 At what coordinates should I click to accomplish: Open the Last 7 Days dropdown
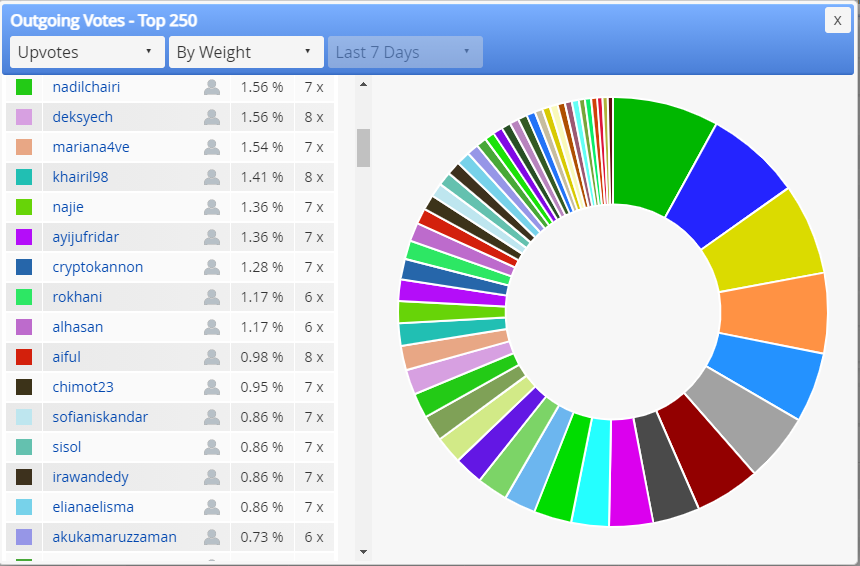coord(405,52)
